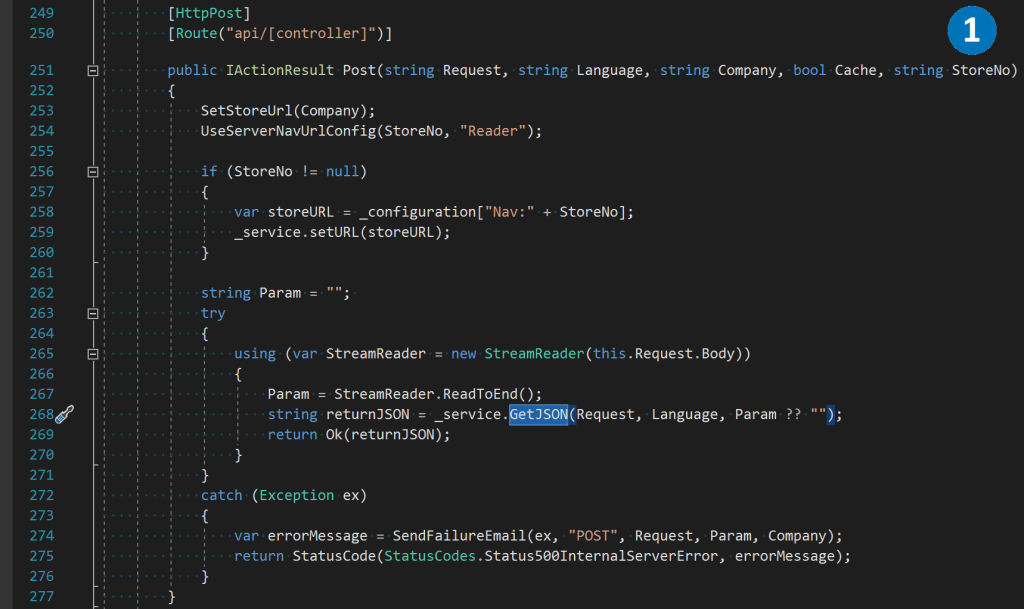
Task: Click the blue number 1 badge
Action: (x=970, y=31)
